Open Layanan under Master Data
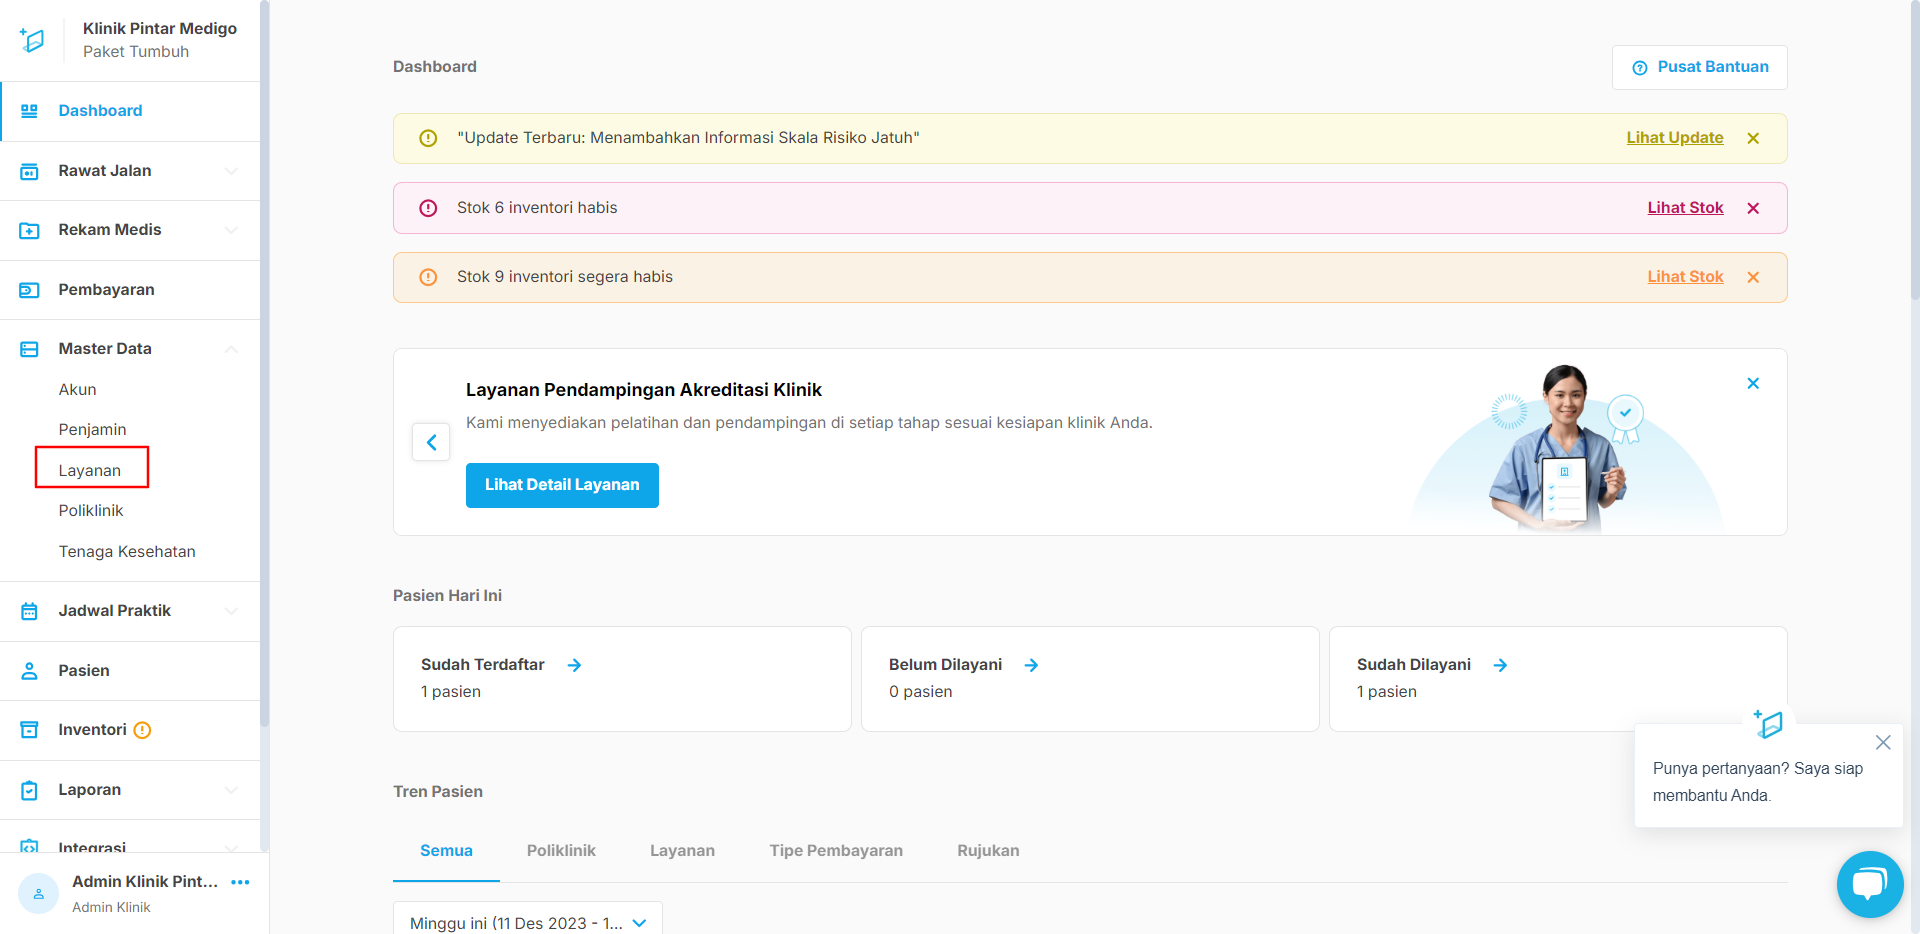The width and height of the screenshot is (1920, 934). coord(89,470)
